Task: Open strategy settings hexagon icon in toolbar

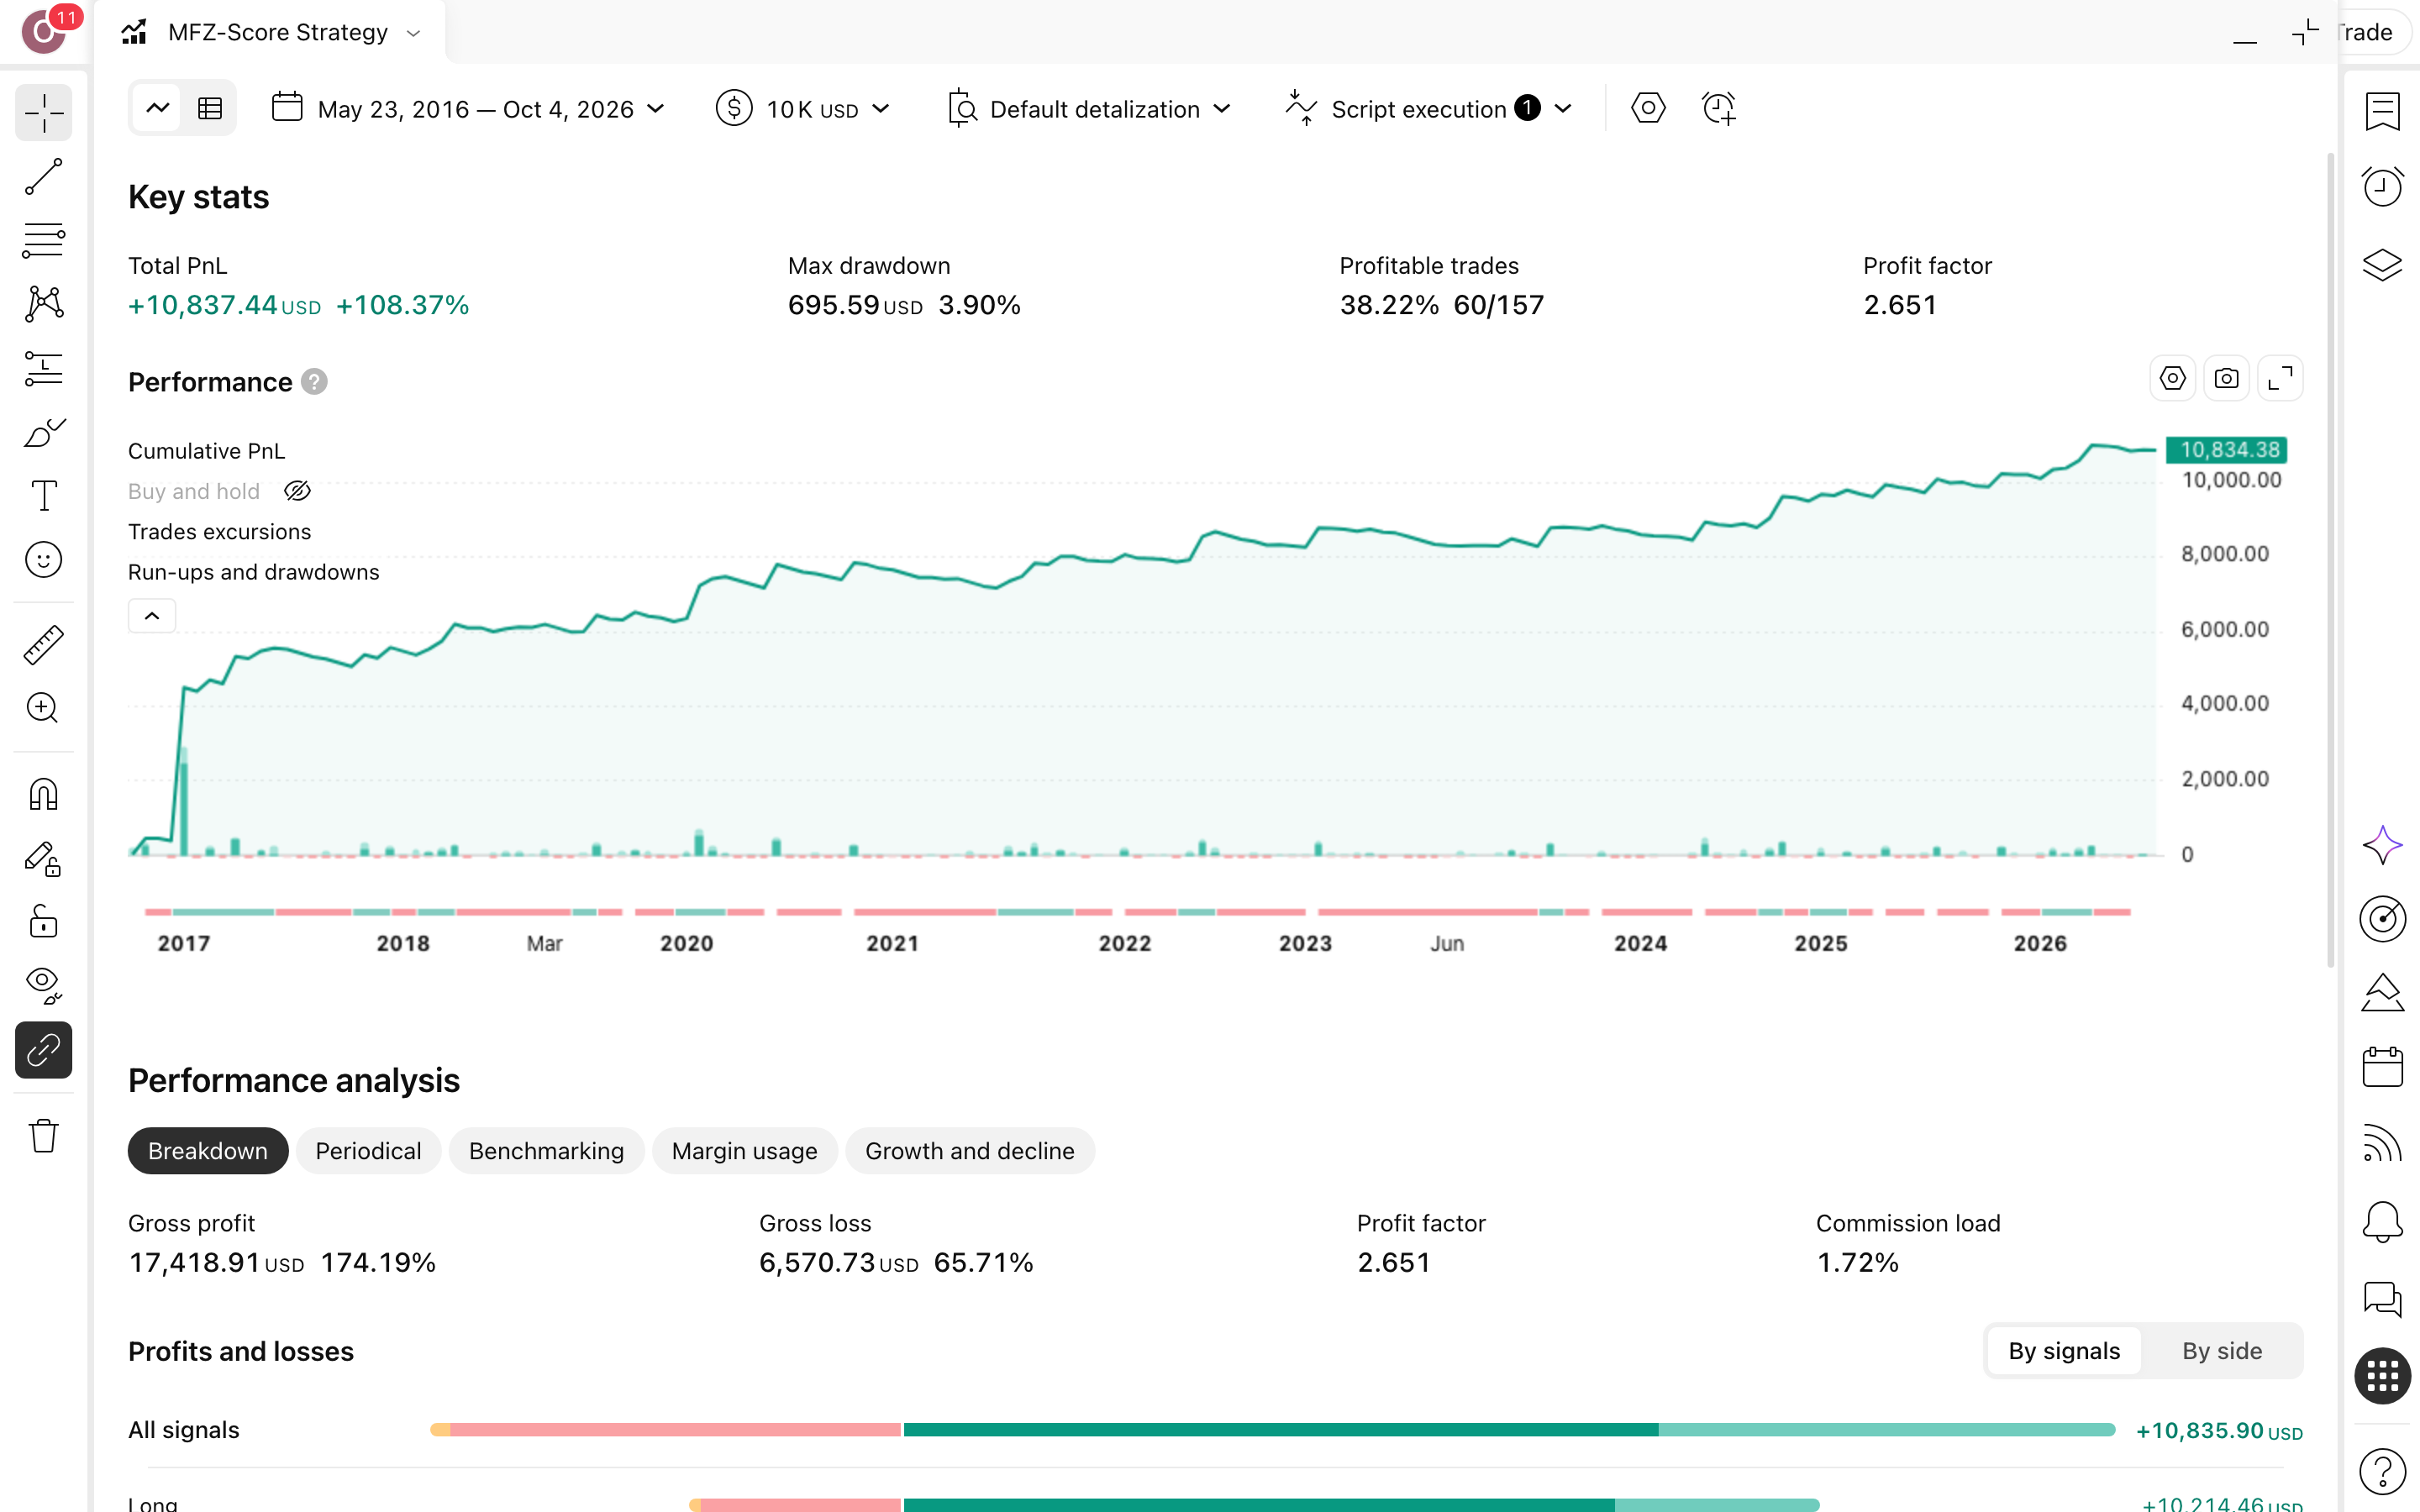Action: click(x=1648, y=108)
